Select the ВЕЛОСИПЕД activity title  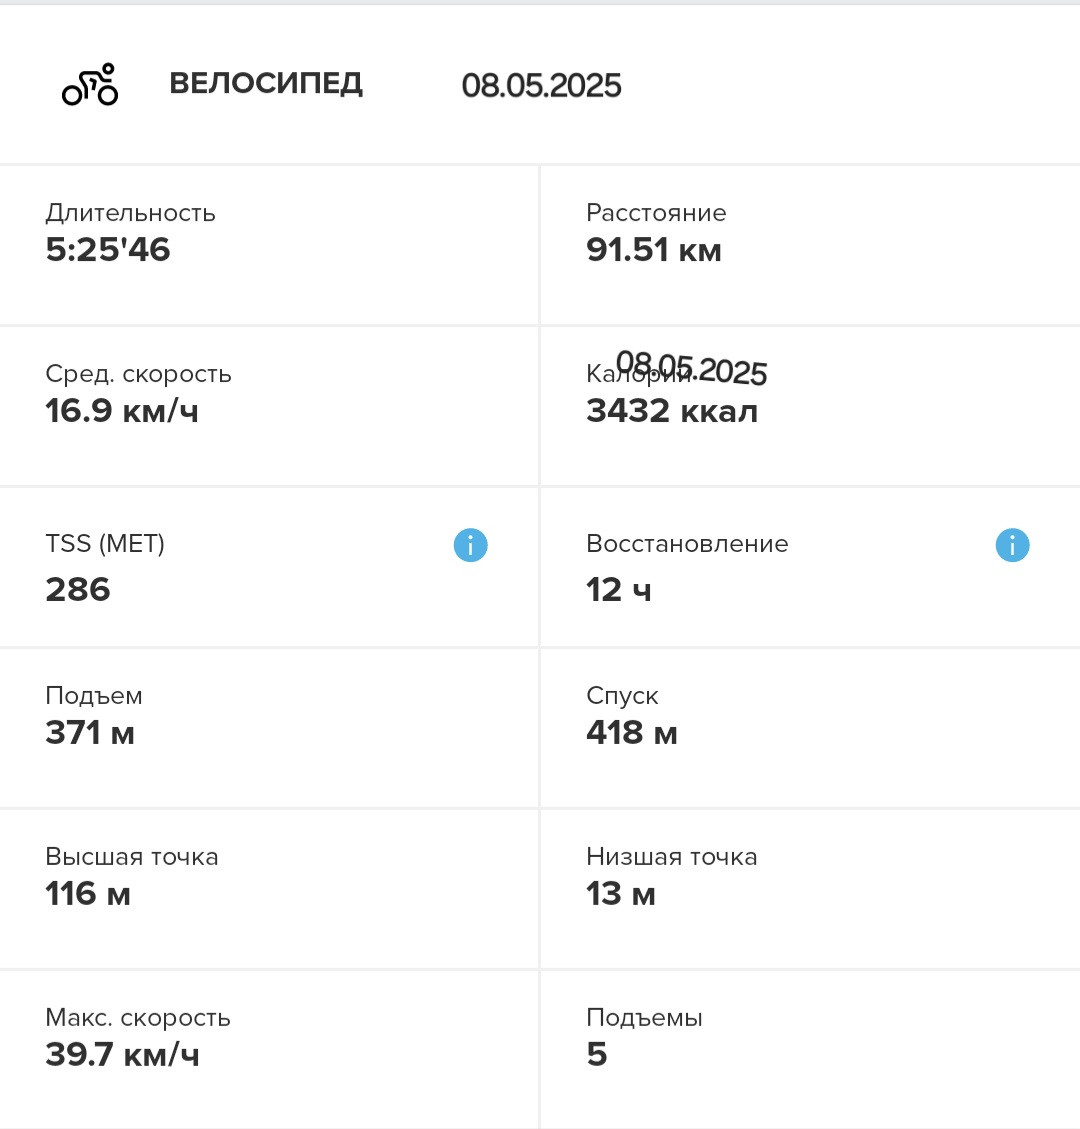[266, 84]
